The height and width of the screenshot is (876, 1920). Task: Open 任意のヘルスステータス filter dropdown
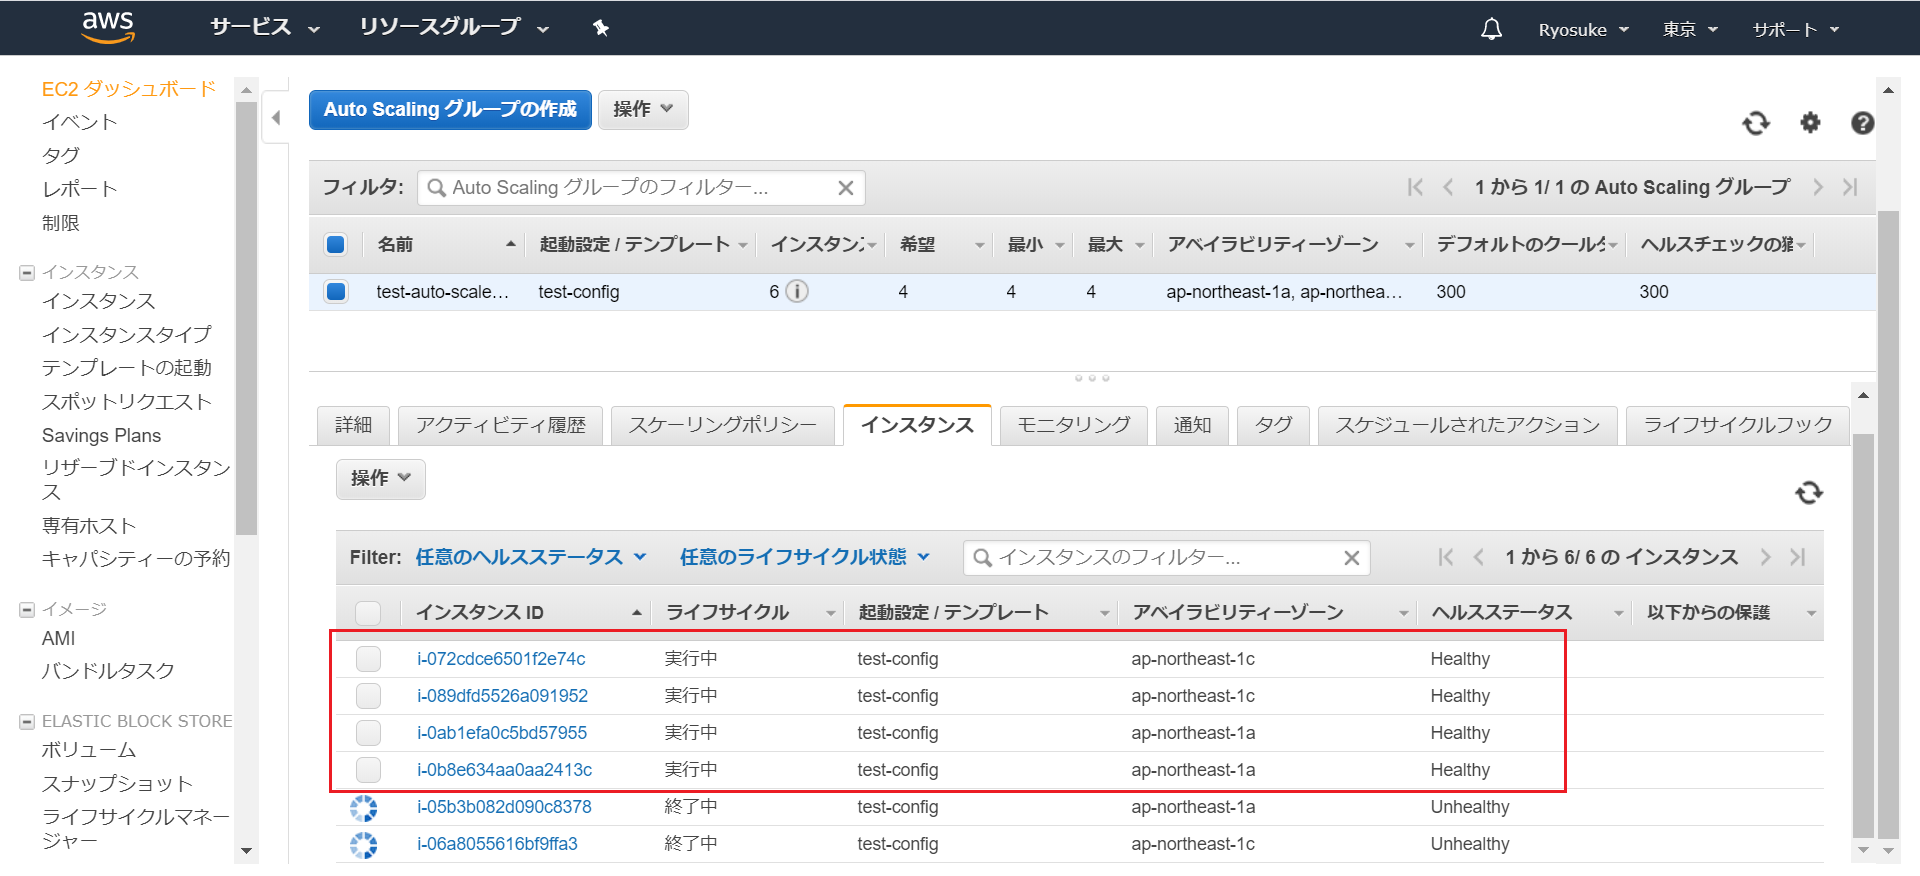coord(531,557)
